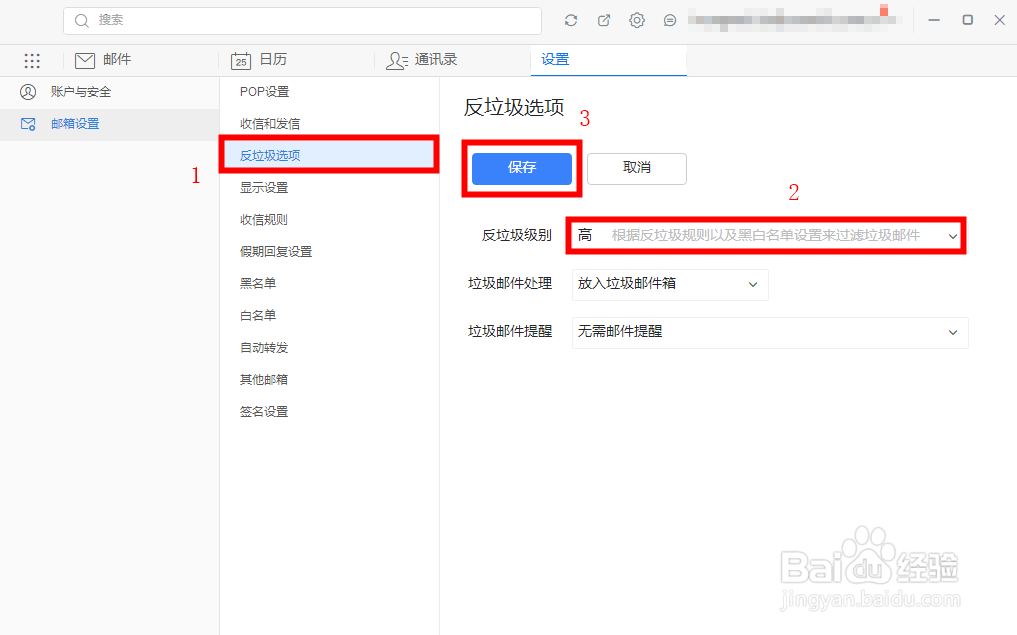Viewport: 1017px width, 635px height.
Task: Click the feedback message bubble icon
Action: click(x=670, y=19)
